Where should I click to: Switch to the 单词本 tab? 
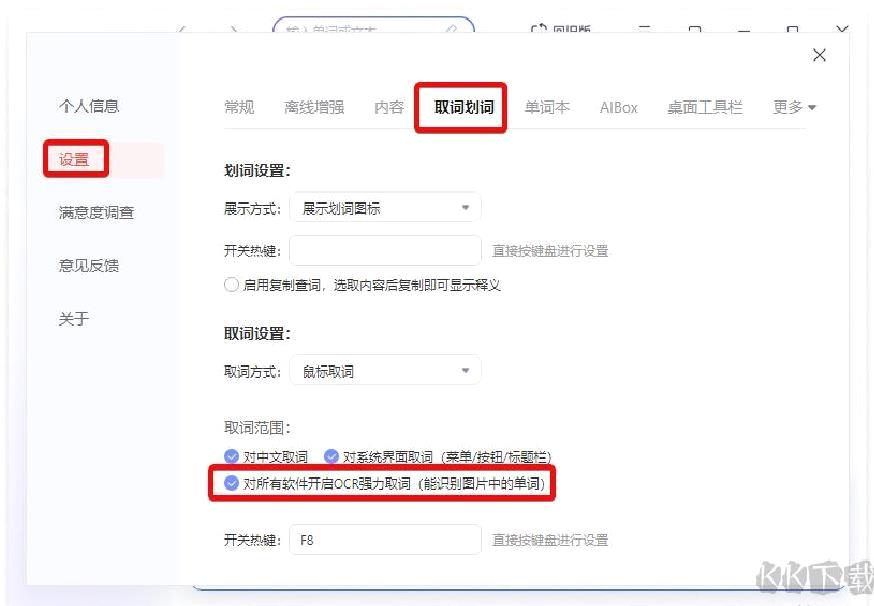[547, 107]
